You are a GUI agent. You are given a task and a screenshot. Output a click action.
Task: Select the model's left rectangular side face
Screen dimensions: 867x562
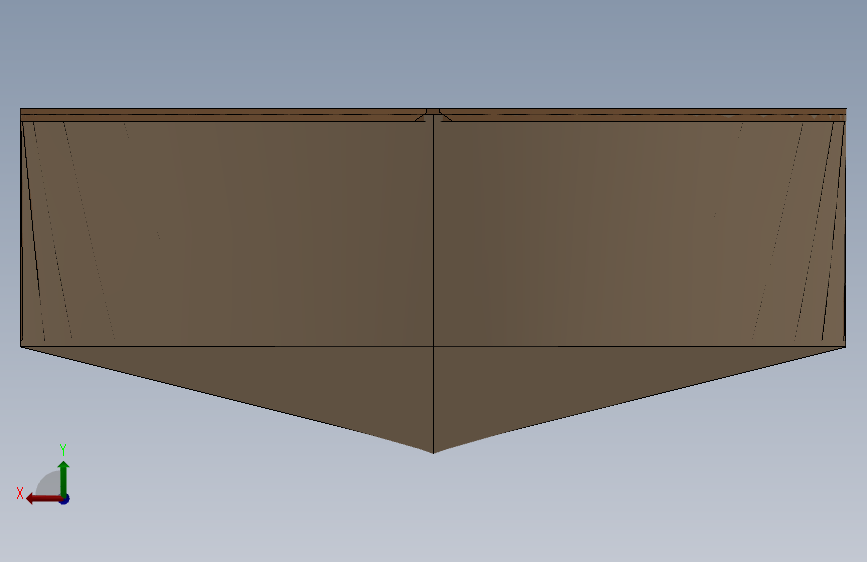pyautogui.click(x=227, y=233)
